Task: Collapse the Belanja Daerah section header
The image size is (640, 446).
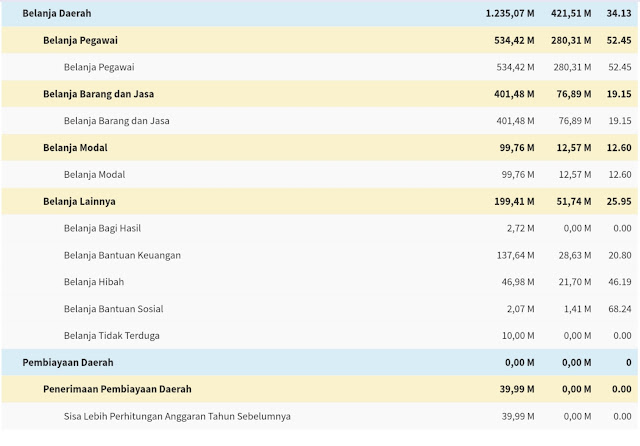Action: [x=58, y=14]
